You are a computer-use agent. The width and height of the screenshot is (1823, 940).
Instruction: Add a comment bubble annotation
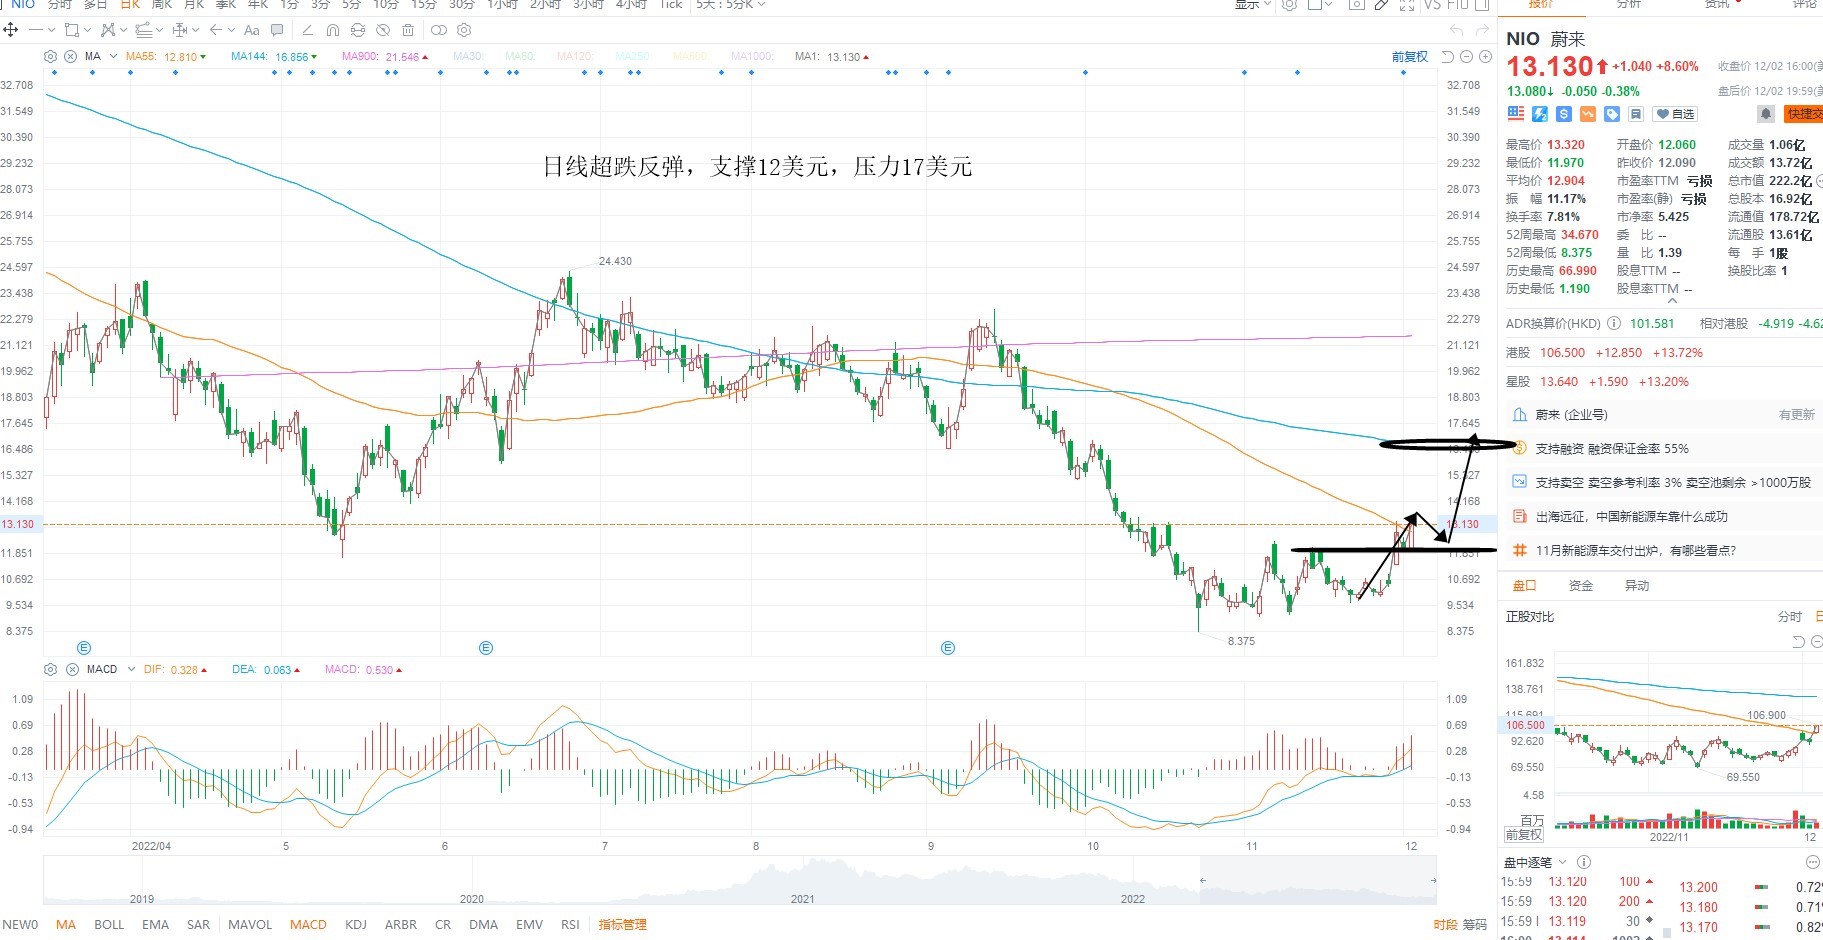coord(277,30)
